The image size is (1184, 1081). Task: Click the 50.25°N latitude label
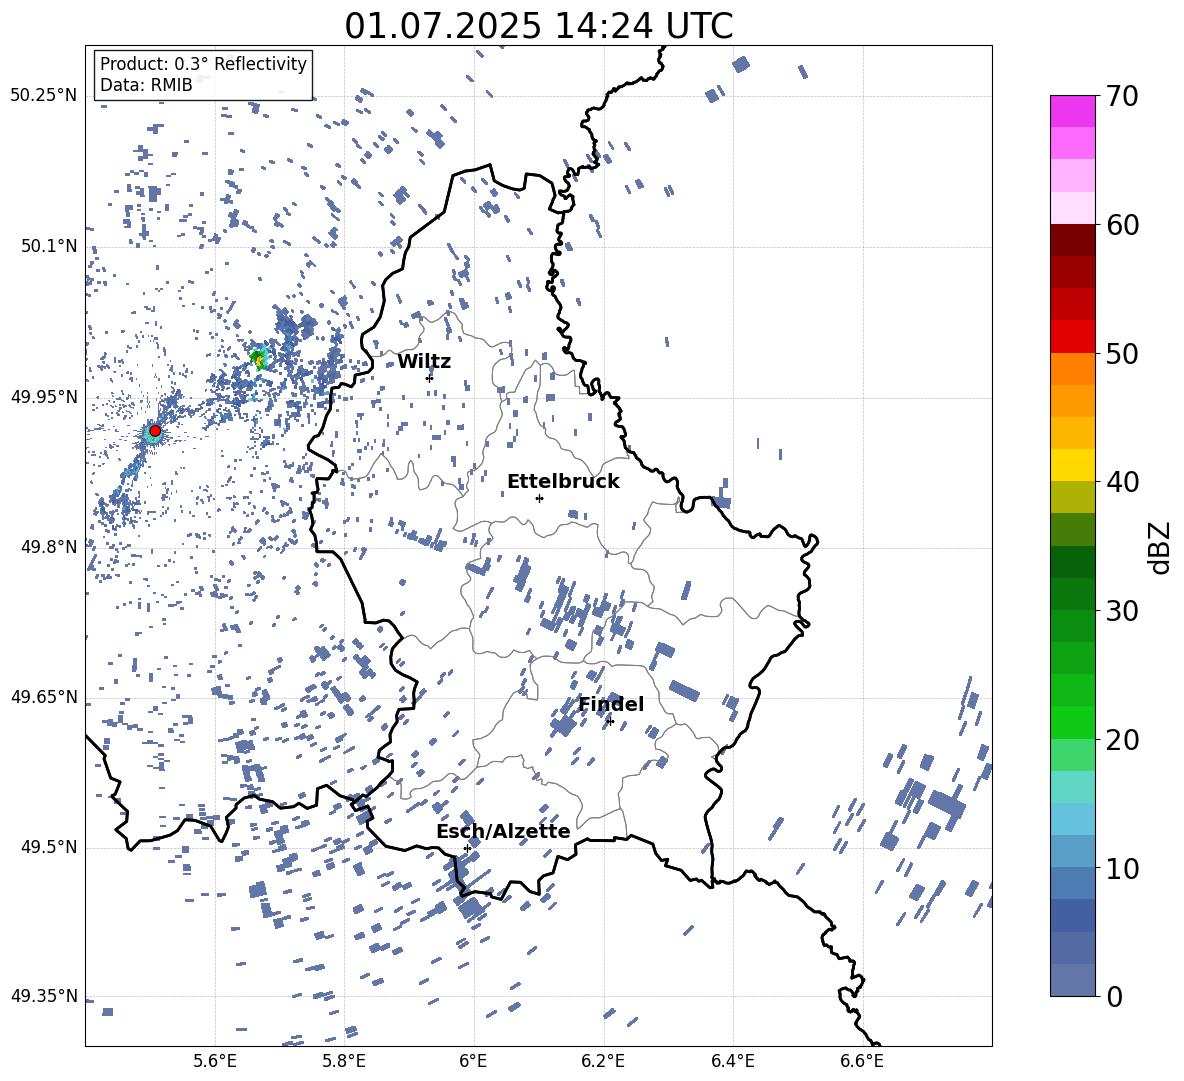(x=44, y=96)
